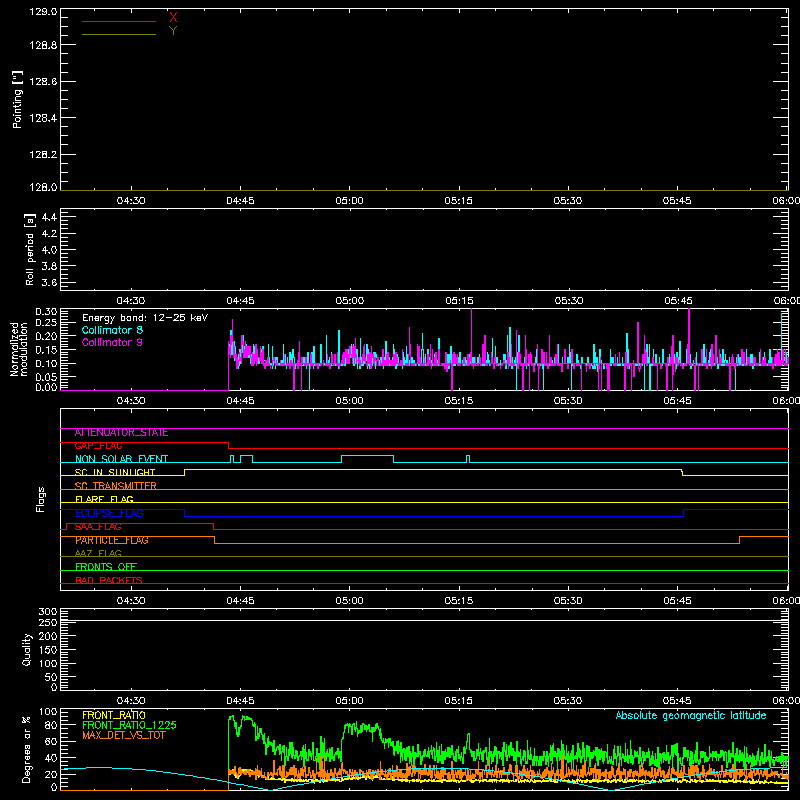Click the PARTICLE_FLAG label
This screenshot has height=800, width=800.
coord(112,540)
